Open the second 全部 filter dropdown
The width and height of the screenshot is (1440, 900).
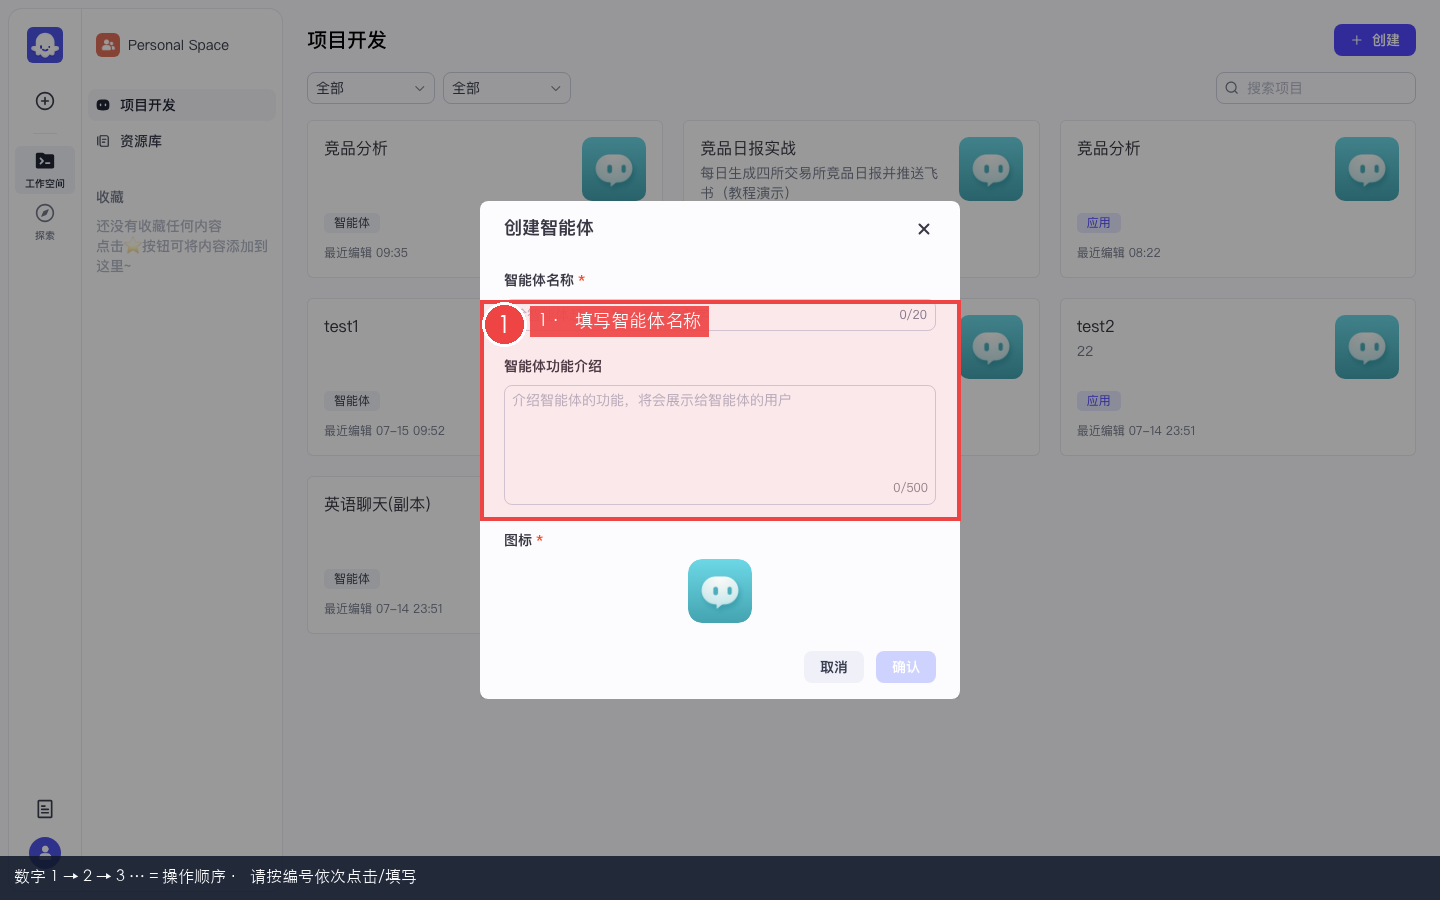pyautogui.click(x=507, y=88)
